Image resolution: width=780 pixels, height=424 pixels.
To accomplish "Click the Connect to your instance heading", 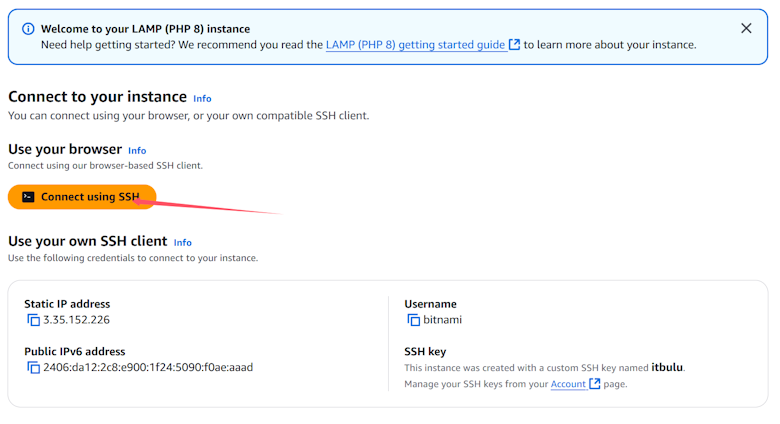I will coord(97,97).
